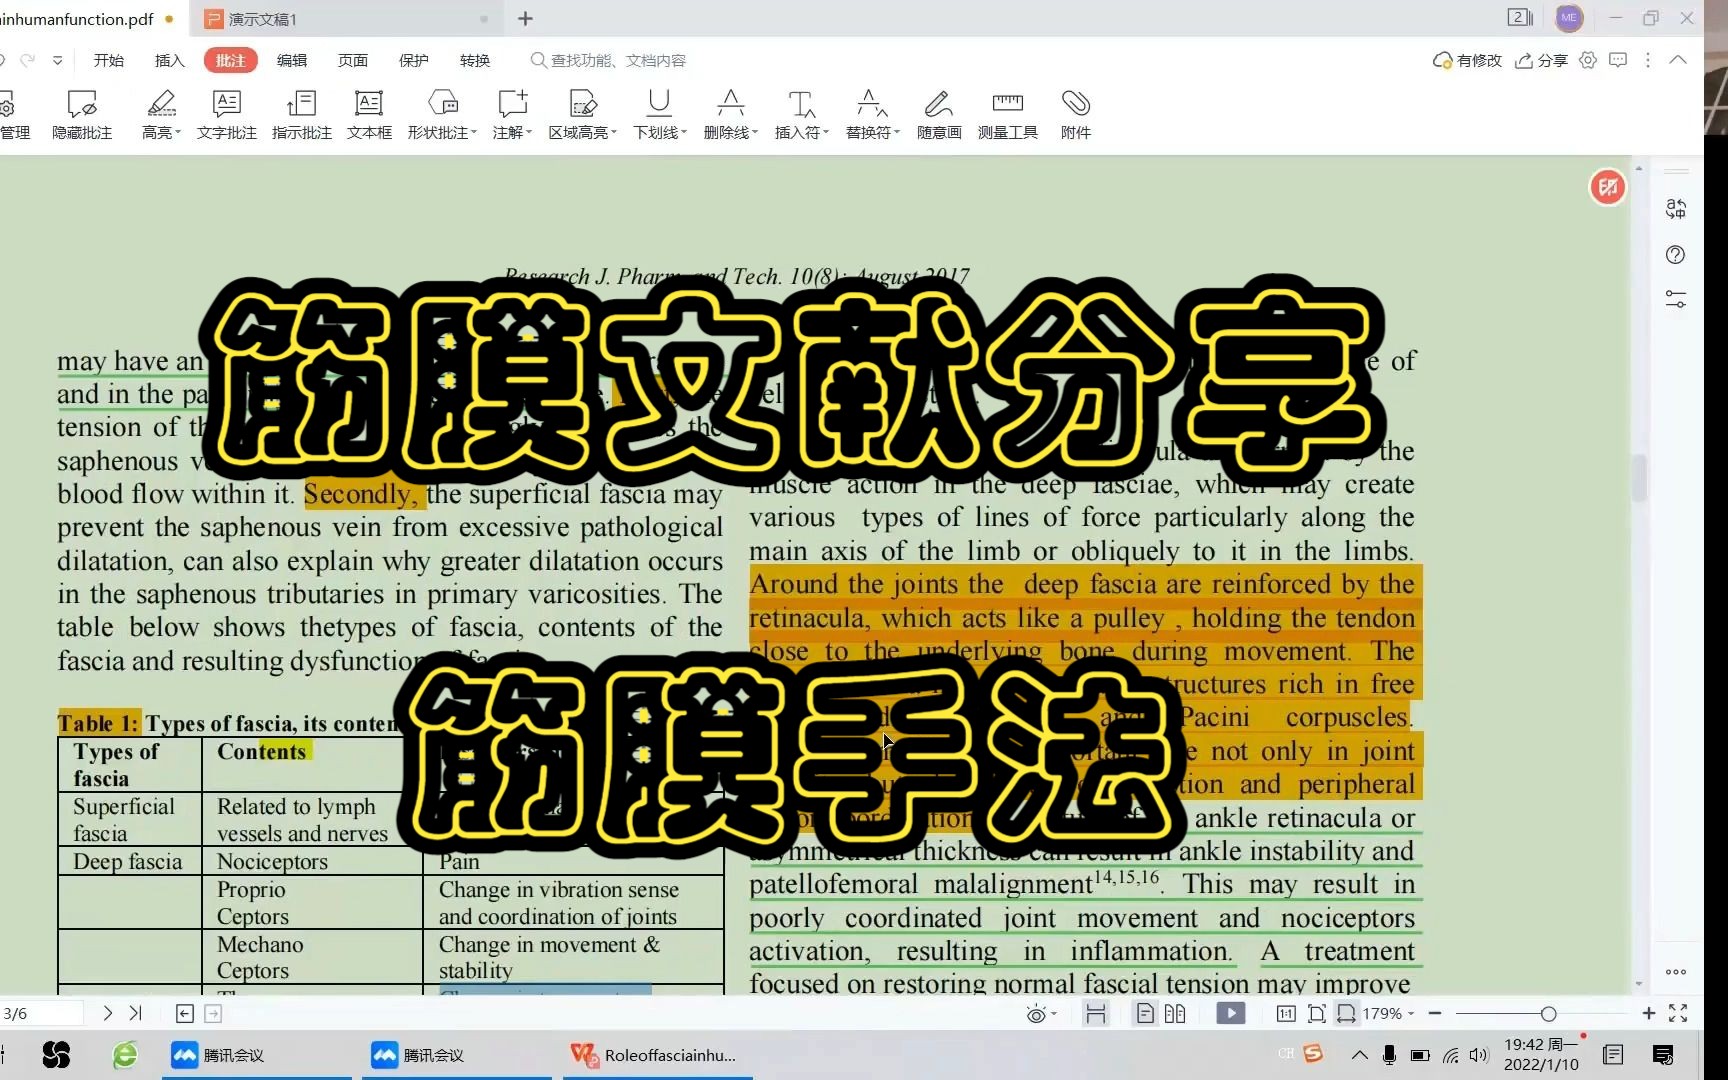Expand the 下划线 dropdown arrow
The height and width of the screenshot is (1080, 1728).
tap(684, 132)
